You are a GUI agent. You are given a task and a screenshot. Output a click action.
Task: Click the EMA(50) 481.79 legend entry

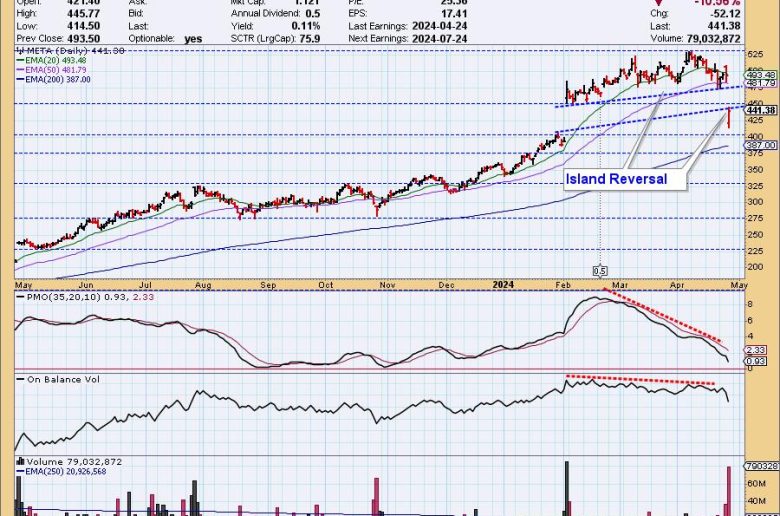coord(51,70)
